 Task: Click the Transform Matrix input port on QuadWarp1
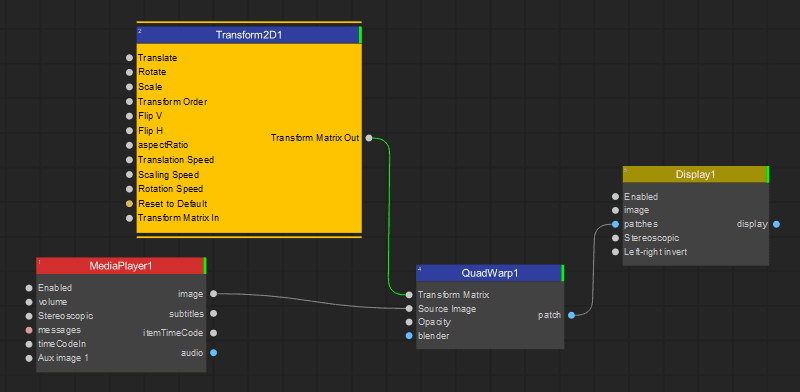(x=409, y=295)
